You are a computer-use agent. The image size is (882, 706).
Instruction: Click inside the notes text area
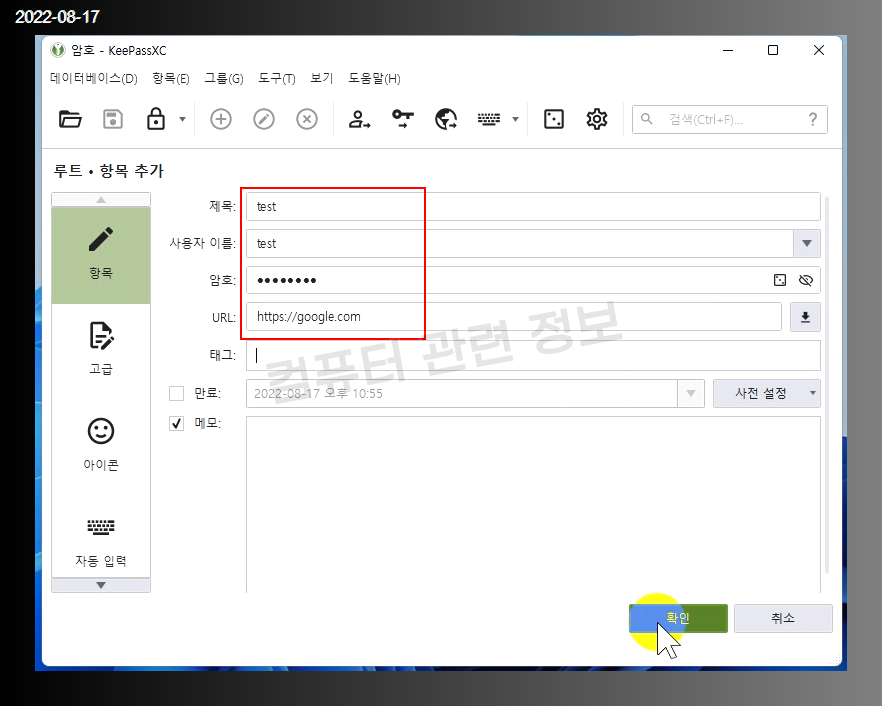click(533, 505)
